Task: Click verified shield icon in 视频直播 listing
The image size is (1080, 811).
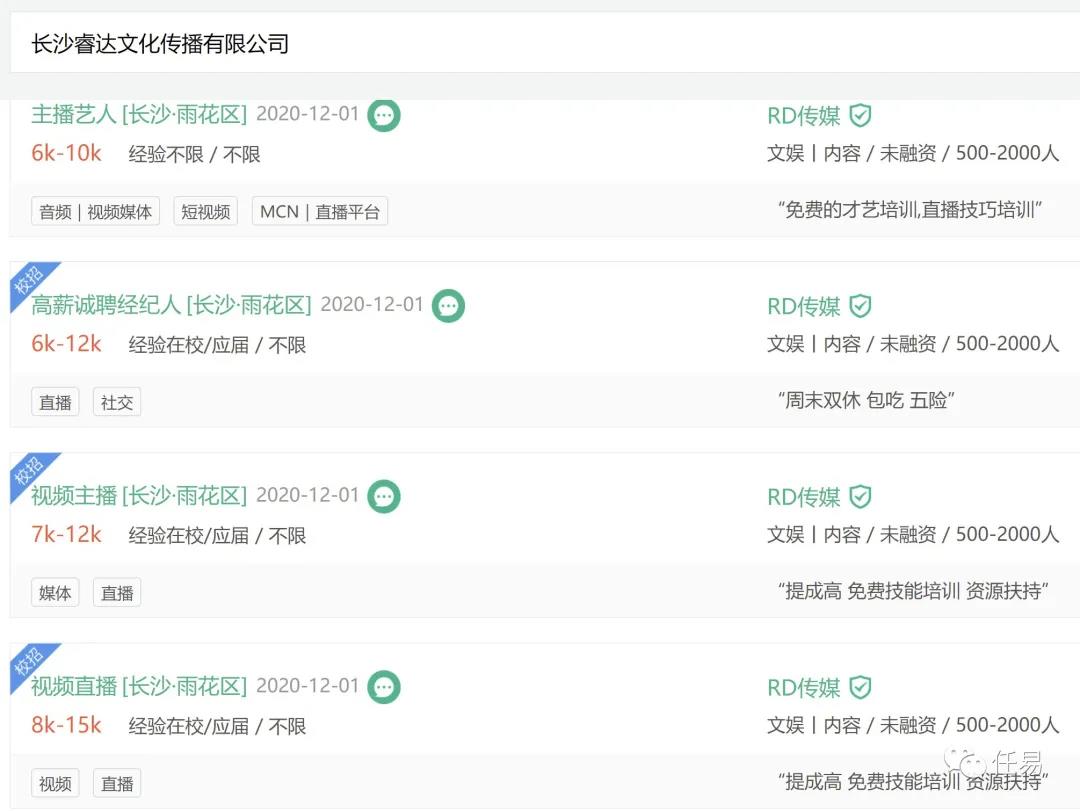Action: [x=860, y=688]
